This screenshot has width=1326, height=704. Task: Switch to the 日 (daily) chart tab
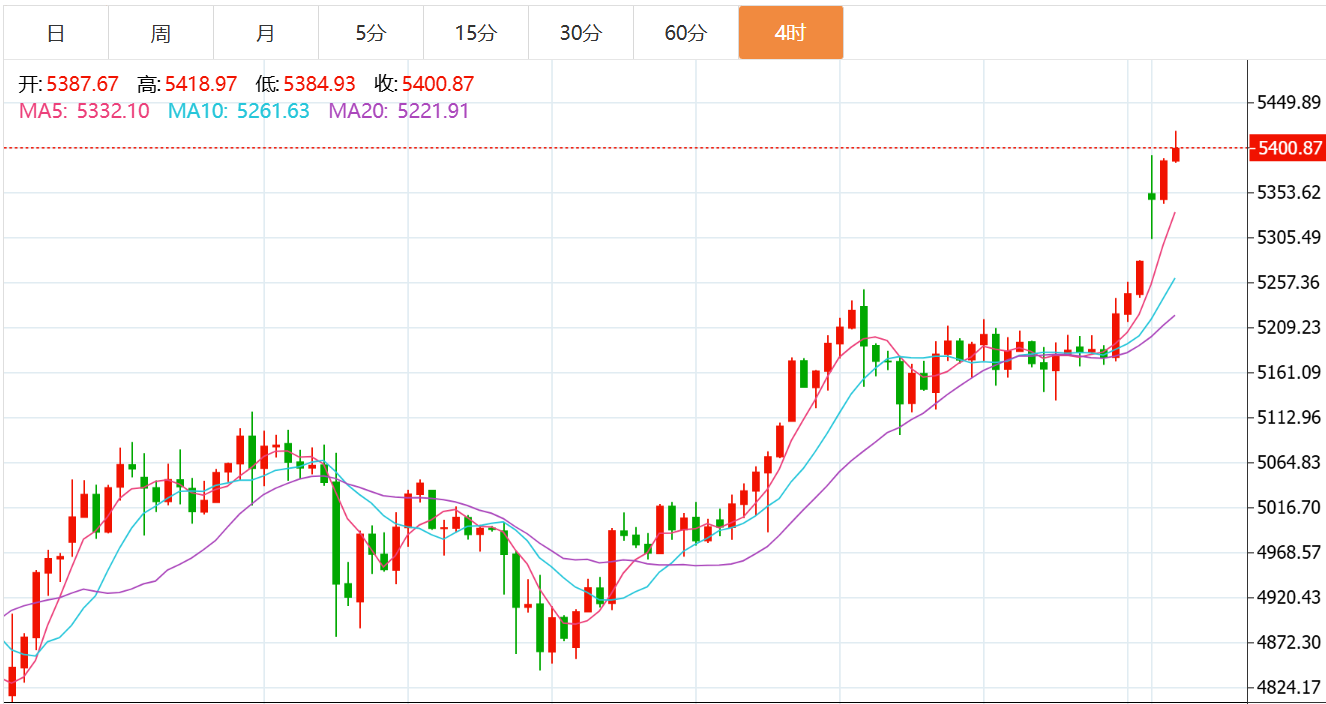[56, 33]
